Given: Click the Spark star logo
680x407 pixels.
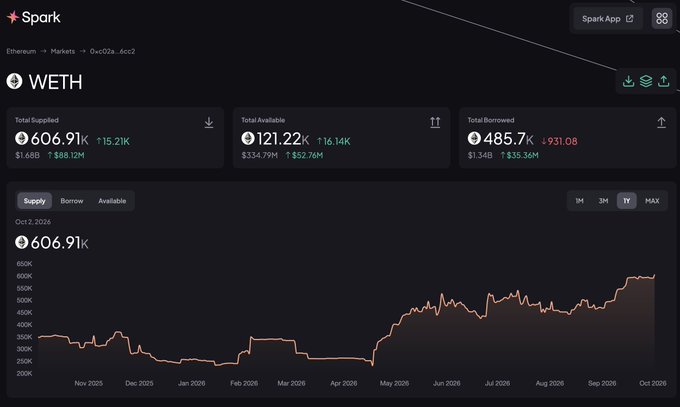Looking at the screenshot, I should tap(13, 17).
